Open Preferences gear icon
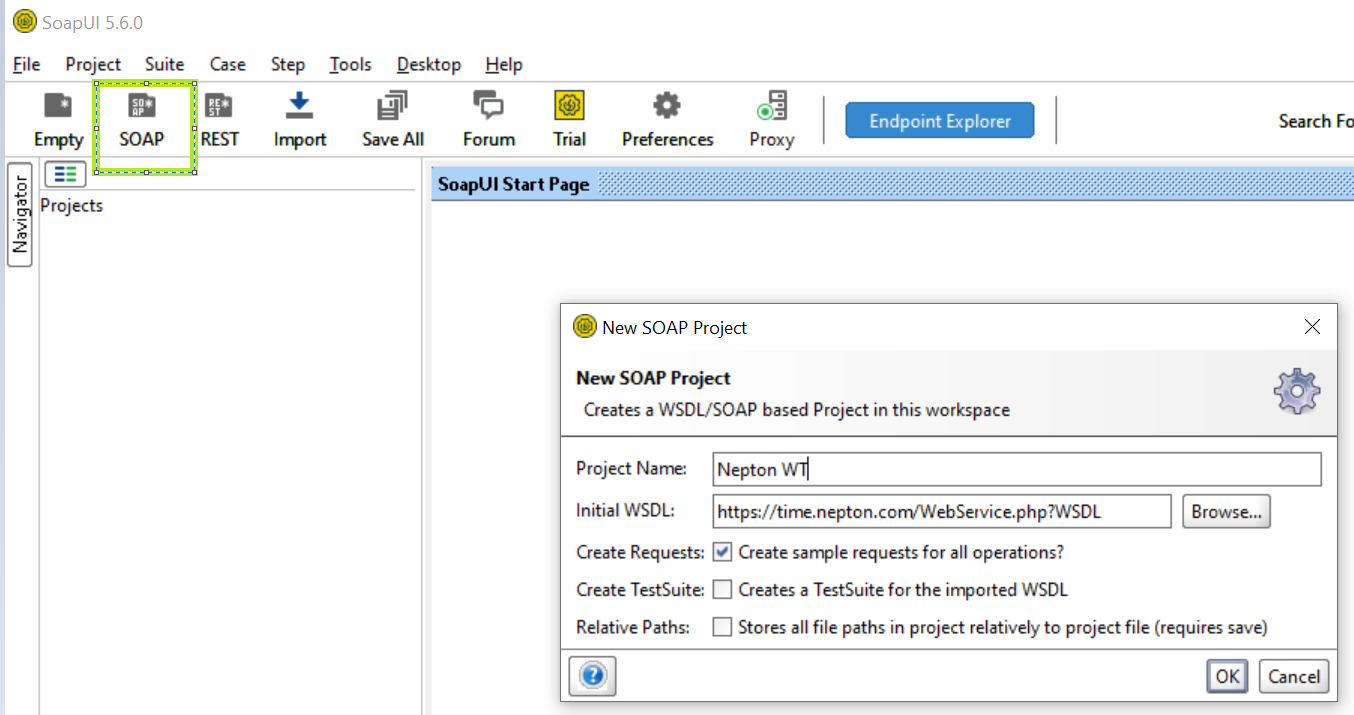 (x=667, y=120)
